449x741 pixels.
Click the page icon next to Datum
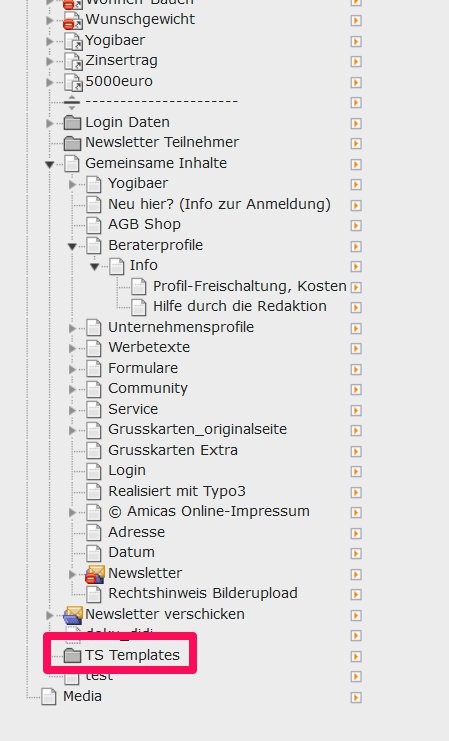pos(94,553)
